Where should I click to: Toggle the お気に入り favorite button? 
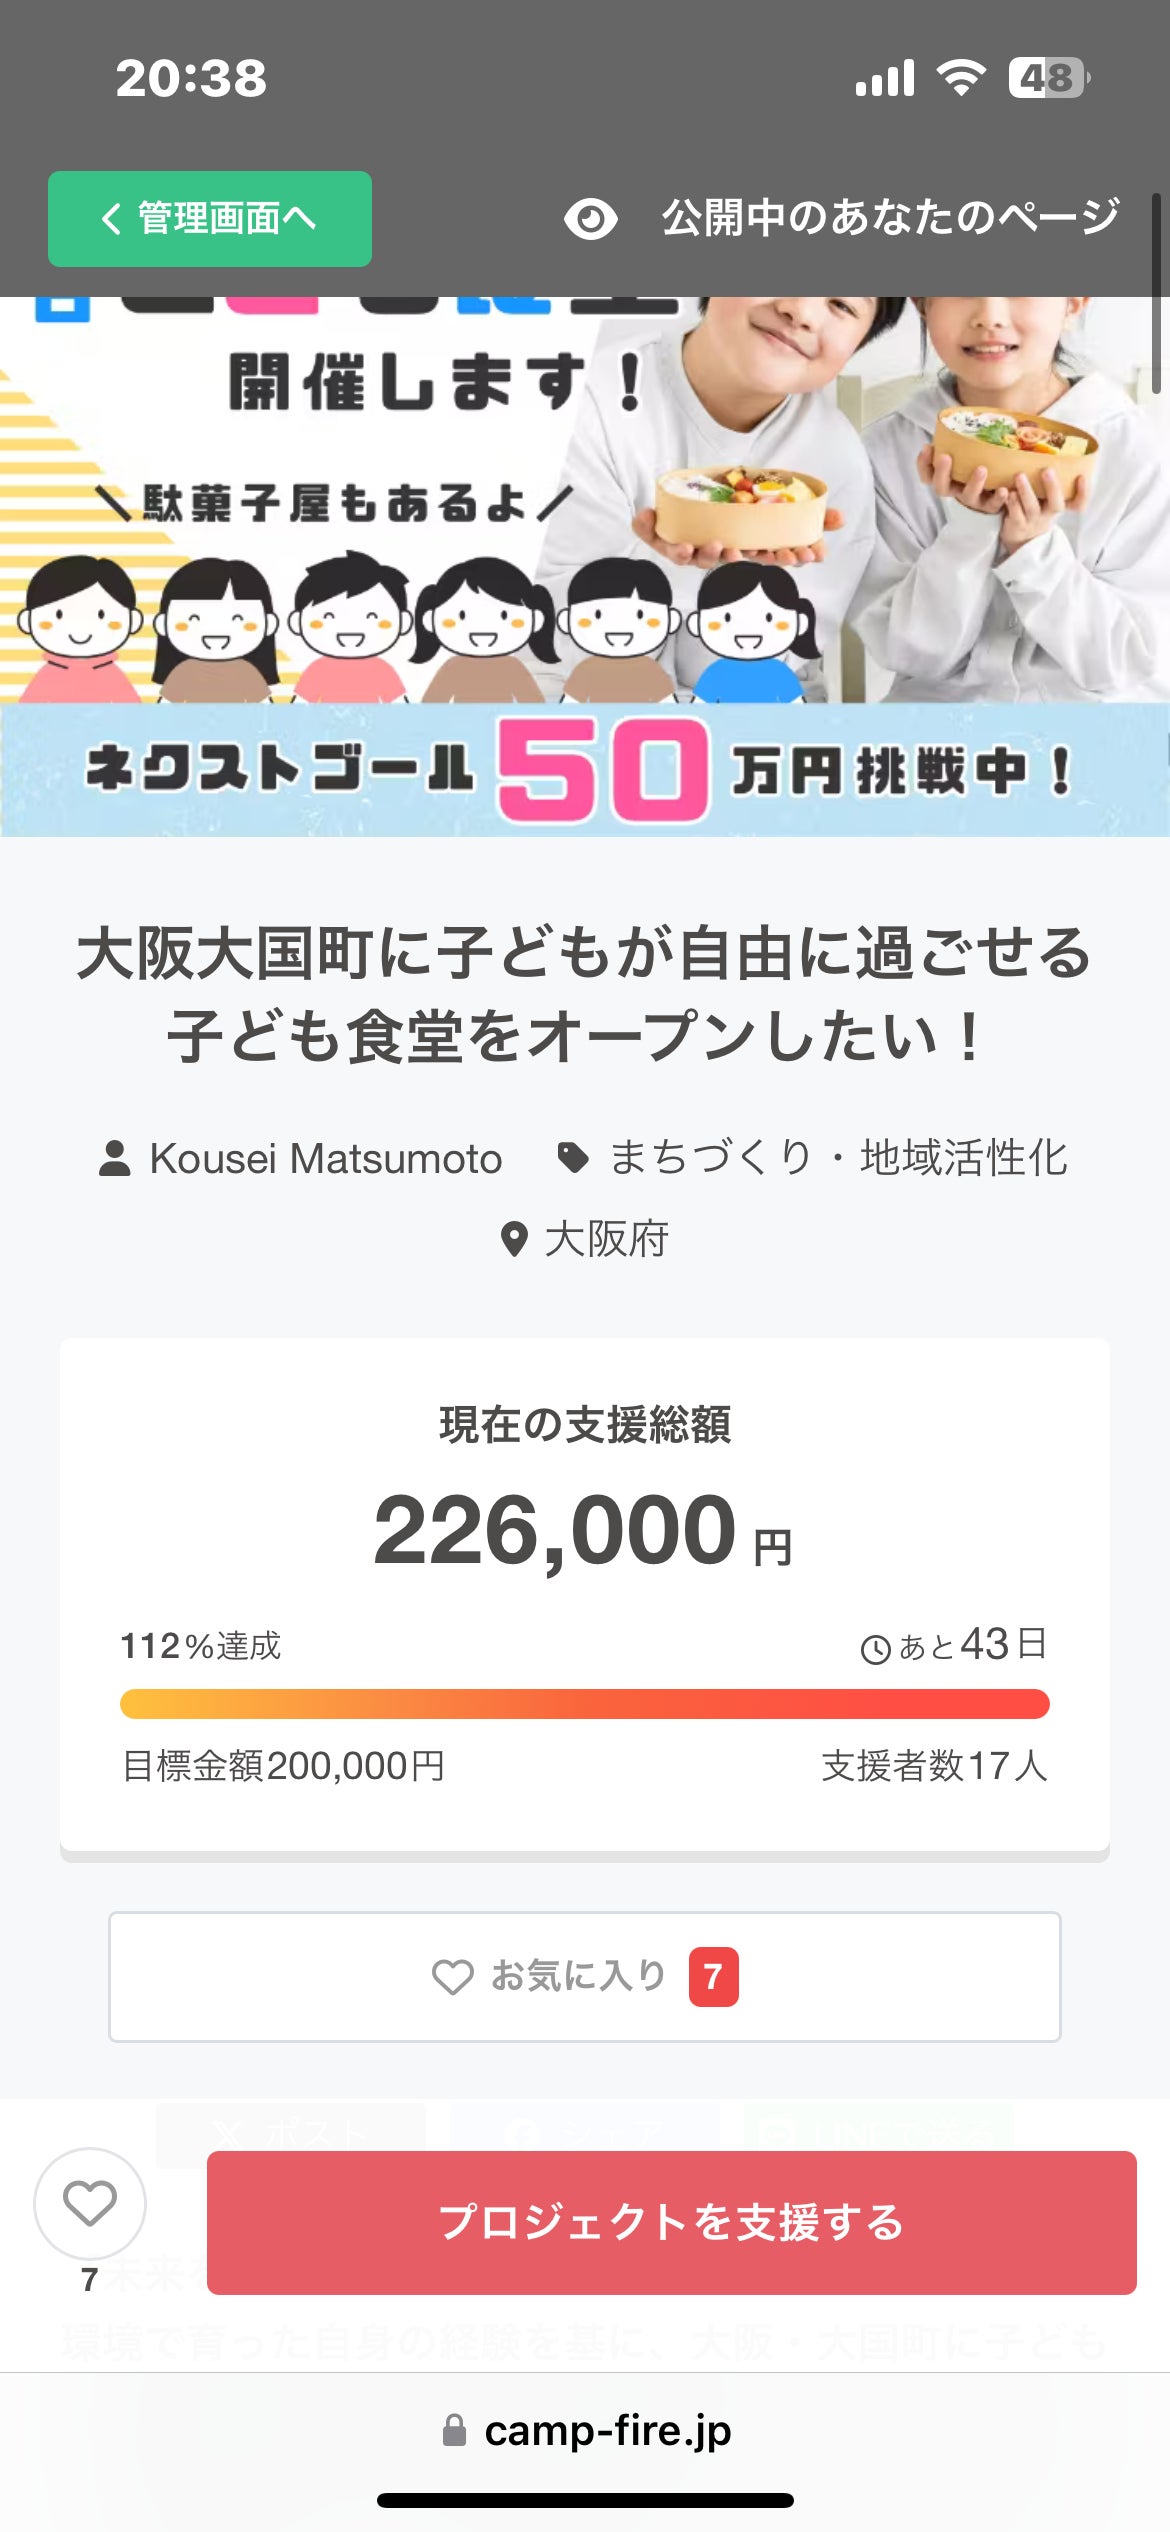click(x=584, y=1977)
